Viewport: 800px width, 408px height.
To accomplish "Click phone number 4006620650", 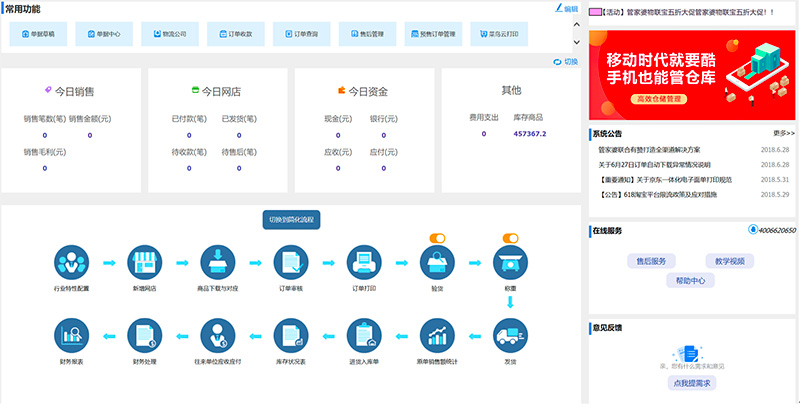I will coord(777,230).
